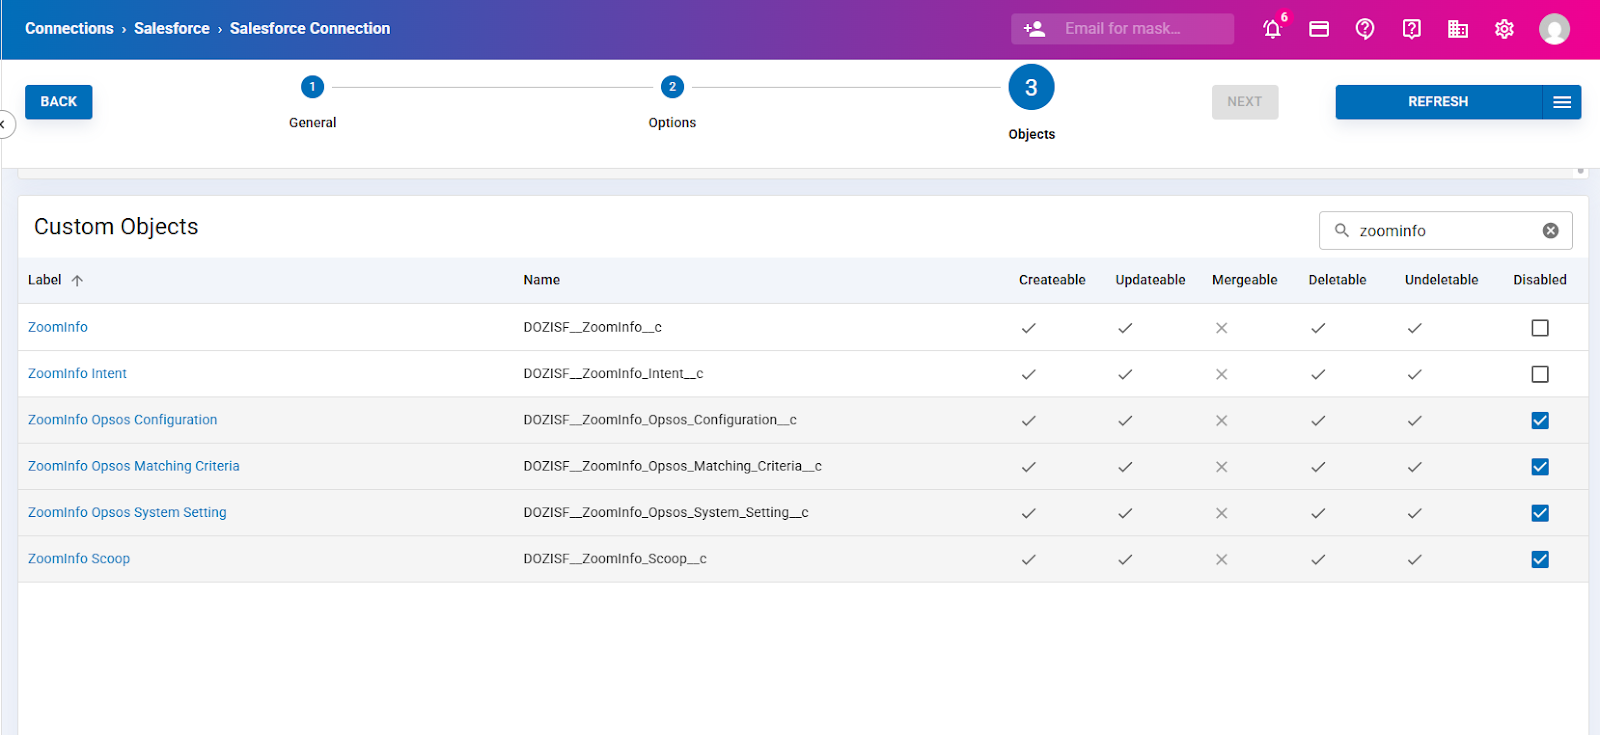Uncheck Disabled for ZoomInfo Scoop
The height and width of the screenshot is (735, 1600).
pos(1540,560)
